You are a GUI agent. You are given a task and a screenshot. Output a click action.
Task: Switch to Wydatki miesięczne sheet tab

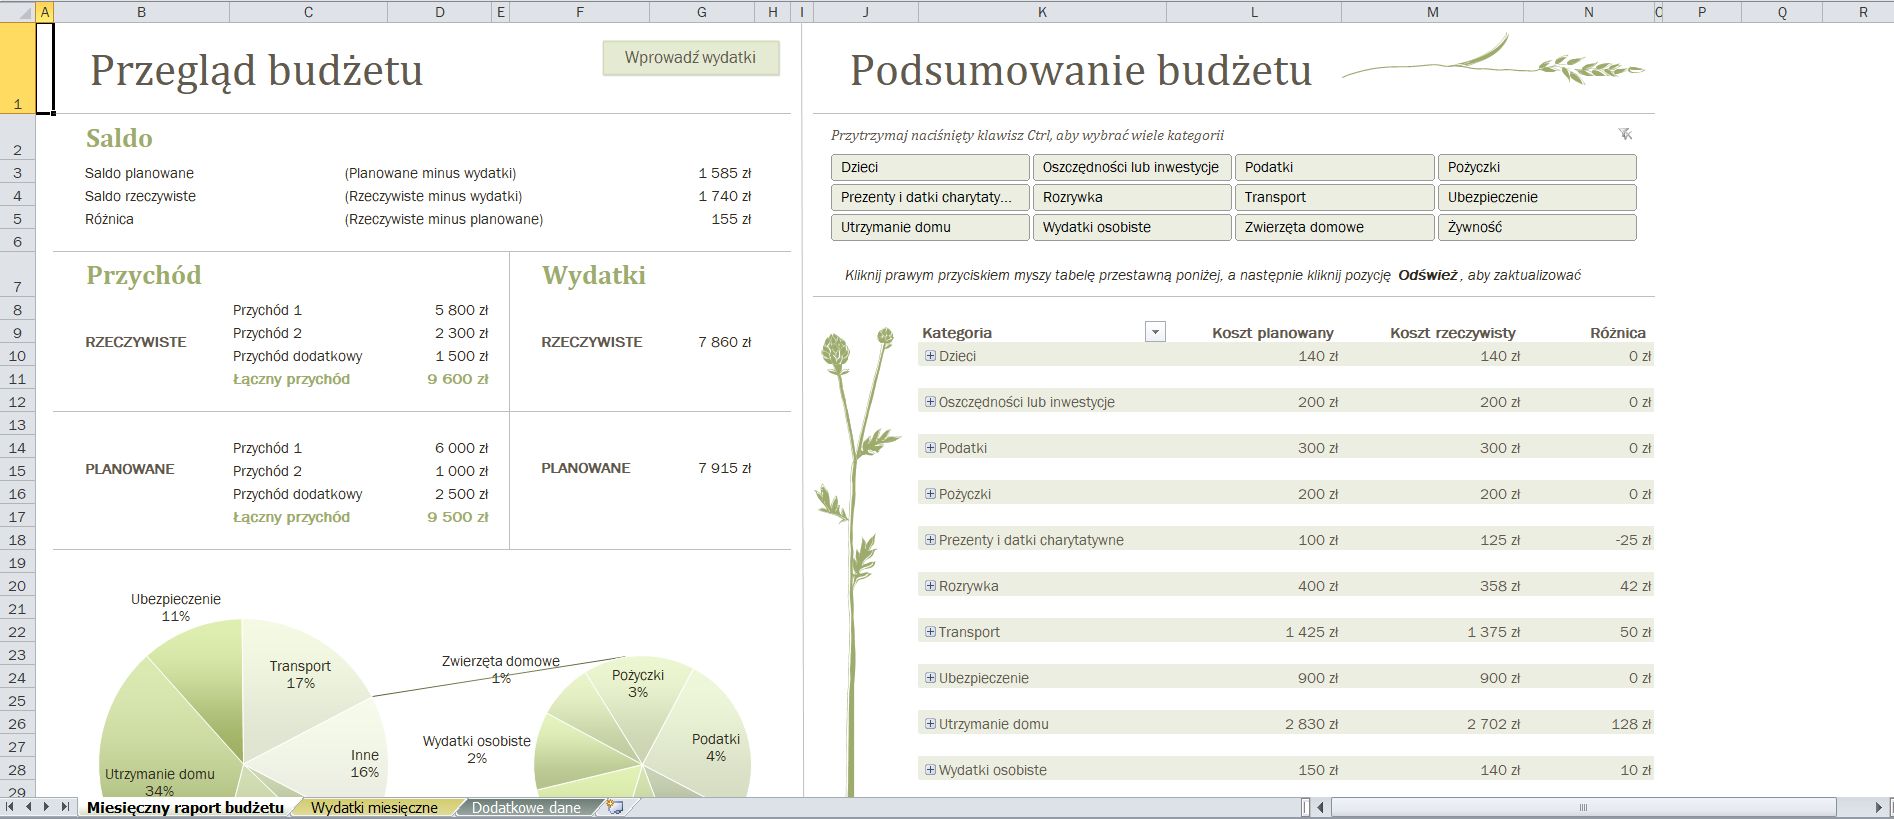click(374, 808)
